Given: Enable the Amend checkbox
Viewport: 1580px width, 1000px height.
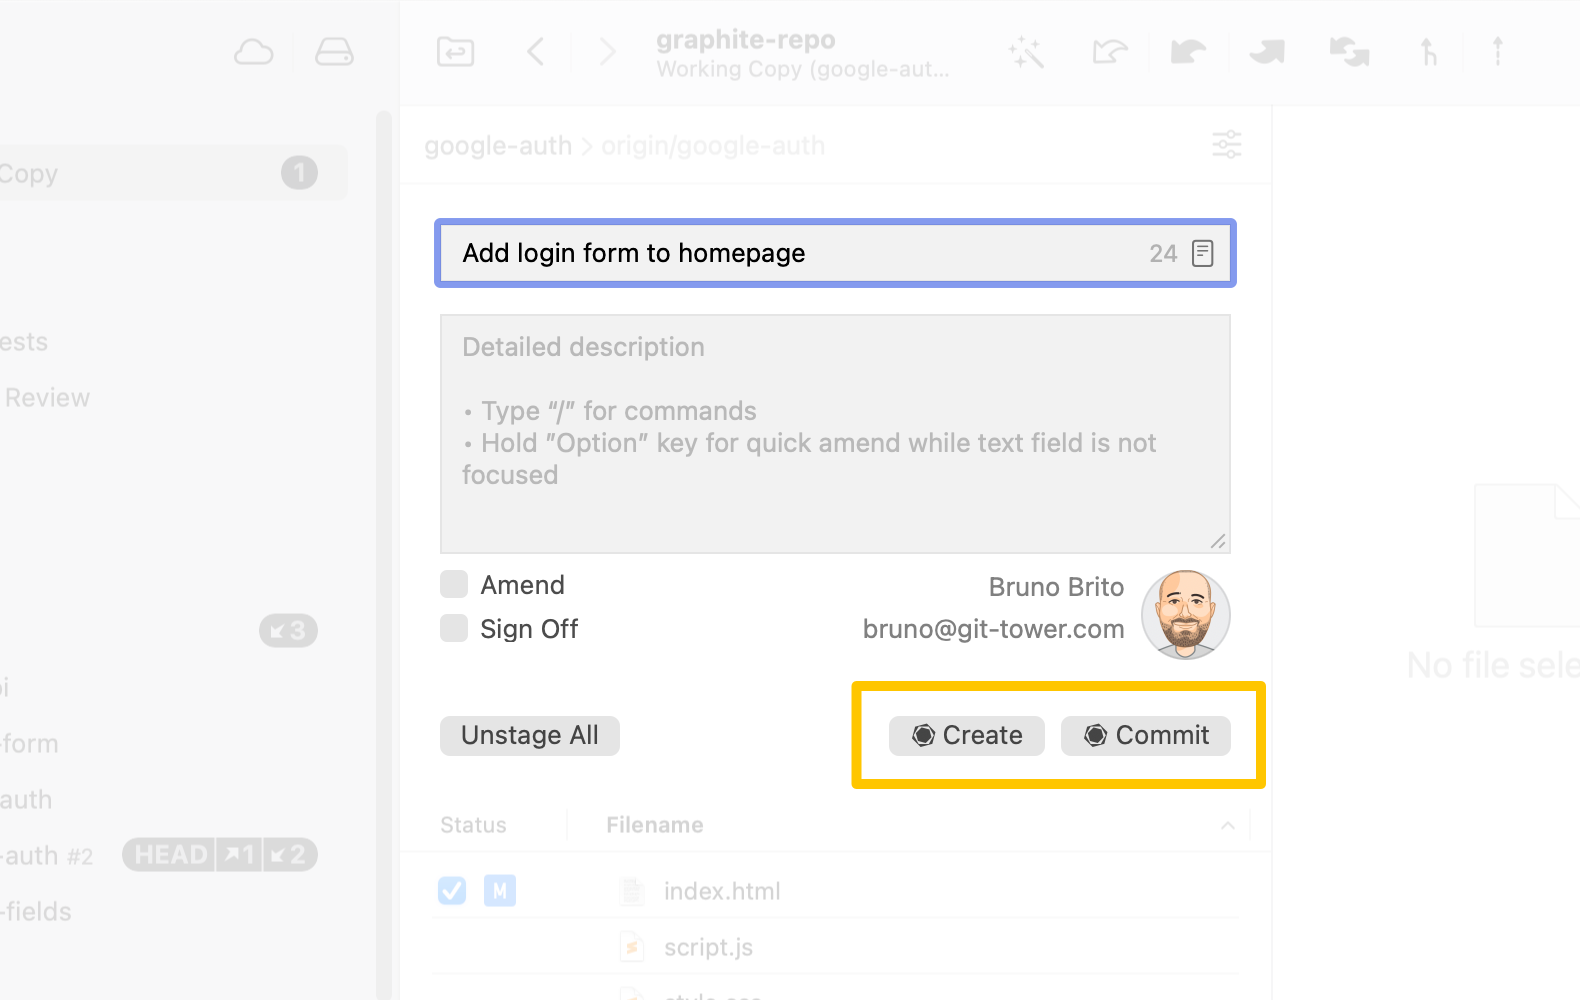Looking at the screenshot, I should pyautogui.click(x=454, y=585).
